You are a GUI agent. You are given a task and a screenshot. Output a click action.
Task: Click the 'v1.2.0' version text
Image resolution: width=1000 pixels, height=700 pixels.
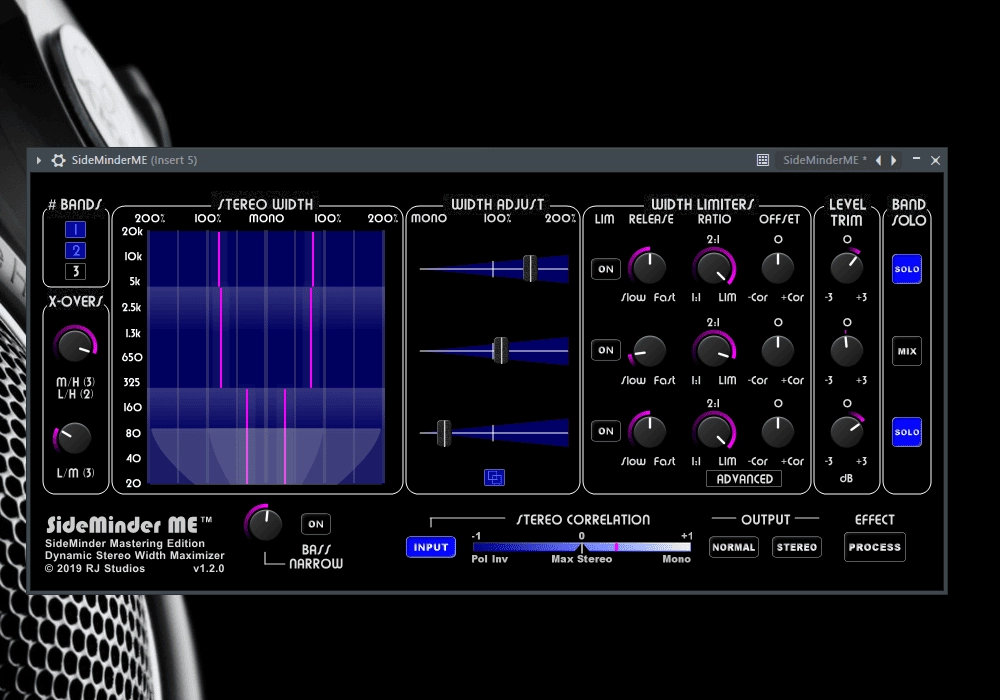pos(209,569)
